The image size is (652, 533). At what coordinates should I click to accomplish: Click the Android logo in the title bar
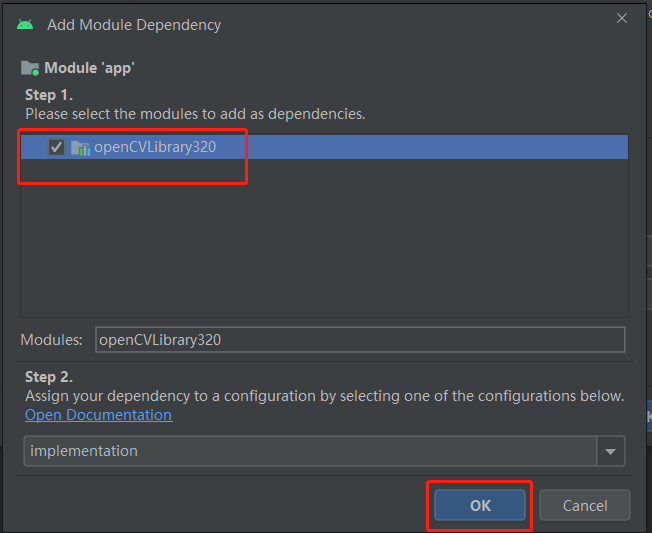[25, 24]
